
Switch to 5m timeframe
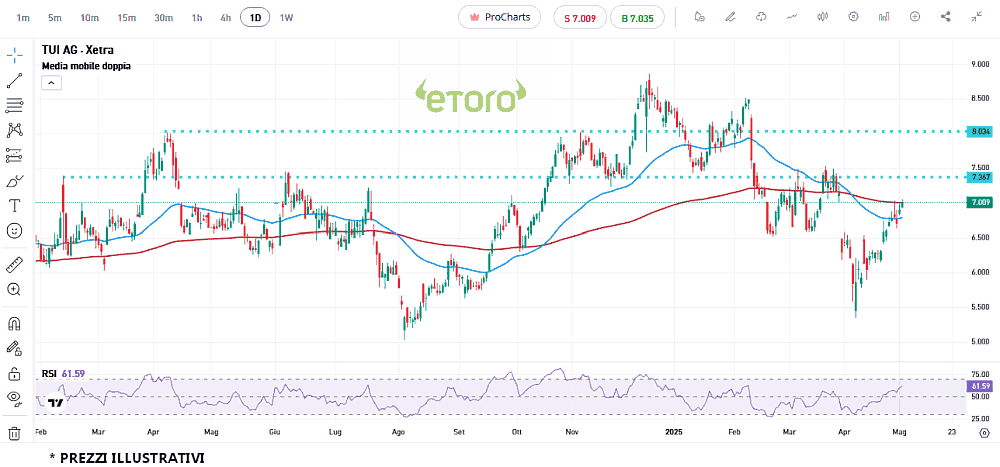(x=55, y=18)
